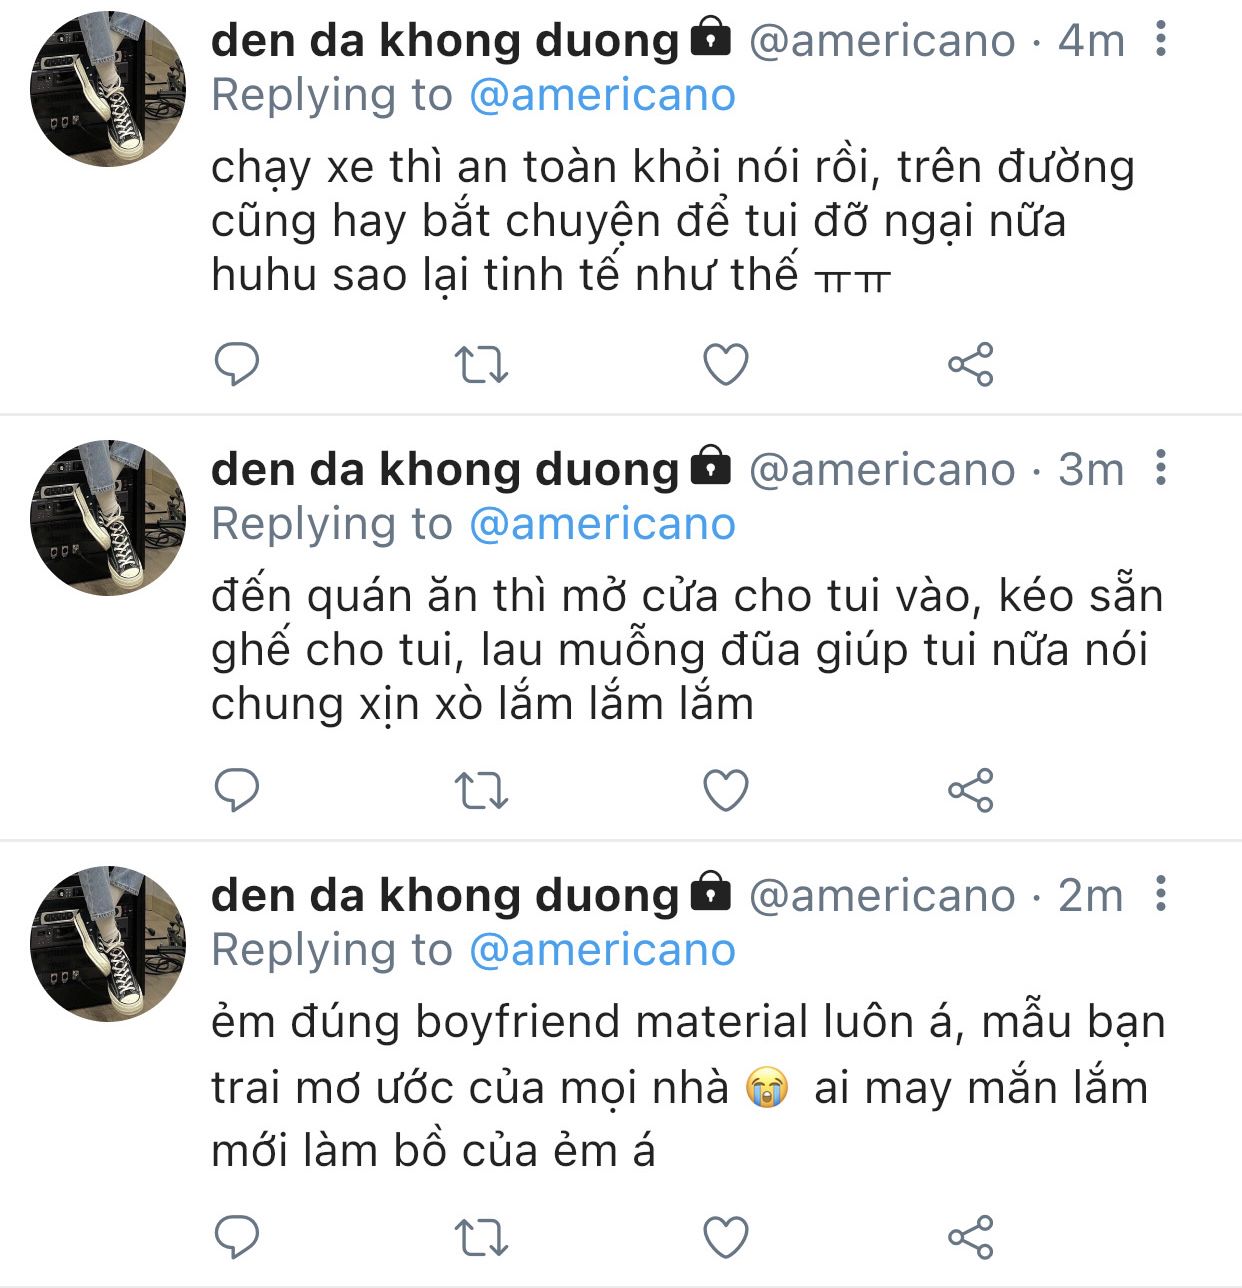Open more options on the 3m tweet
The height and width of the screenshot is (1288, 1242).
[x=1160, y=468]
